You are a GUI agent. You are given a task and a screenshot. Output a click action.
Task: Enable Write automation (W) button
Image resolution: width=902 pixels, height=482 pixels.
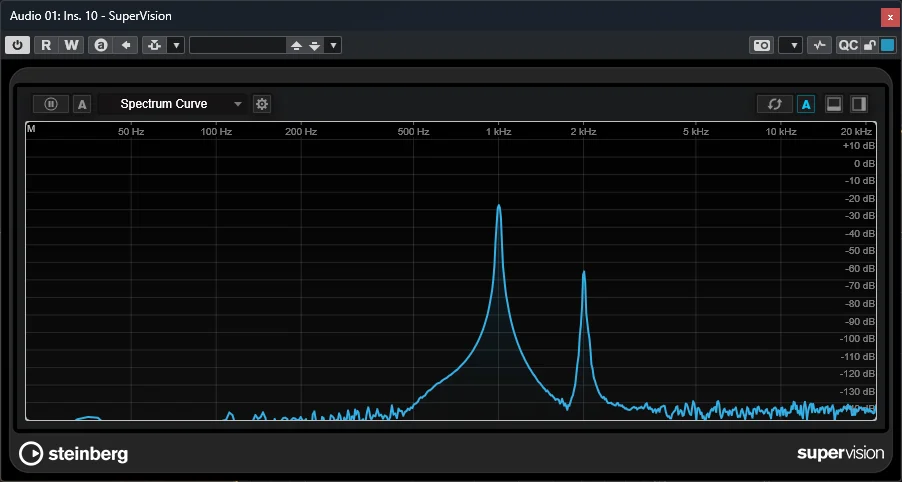point(71,45)
